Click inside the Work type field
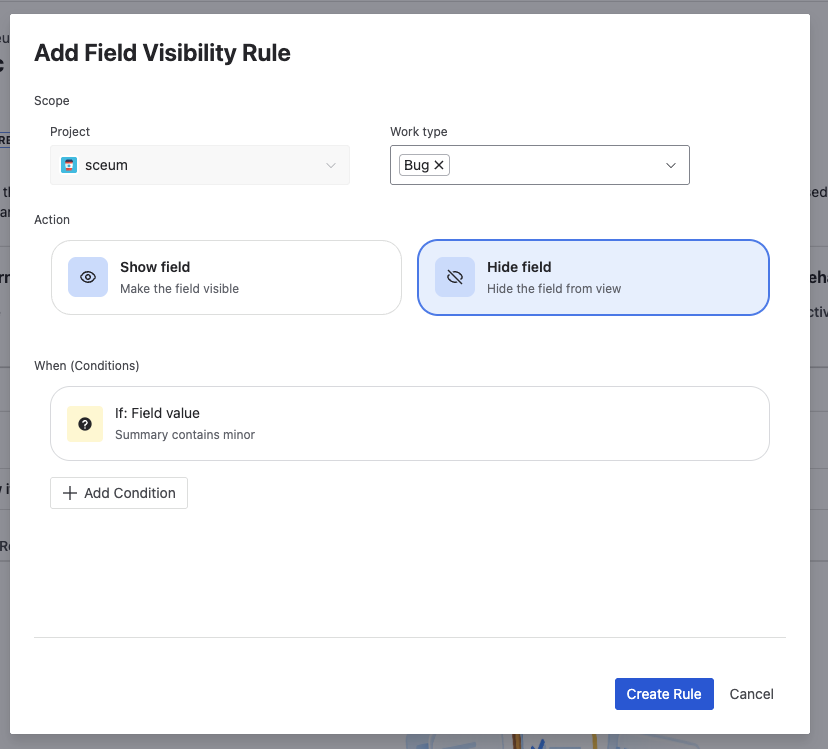 tap(540, 165)
